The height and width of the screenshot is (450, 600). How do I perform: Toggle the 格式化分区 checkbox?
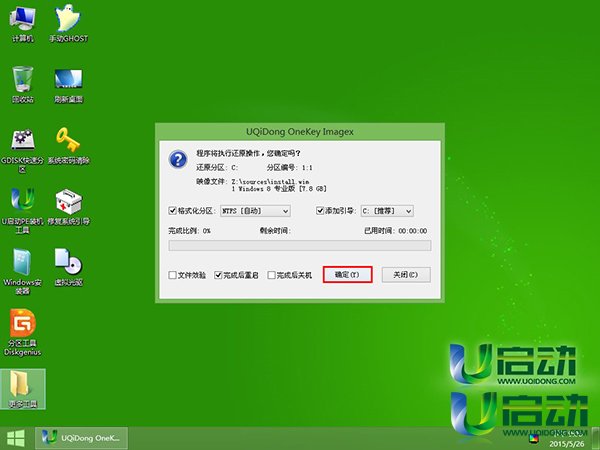click(172, 210)
